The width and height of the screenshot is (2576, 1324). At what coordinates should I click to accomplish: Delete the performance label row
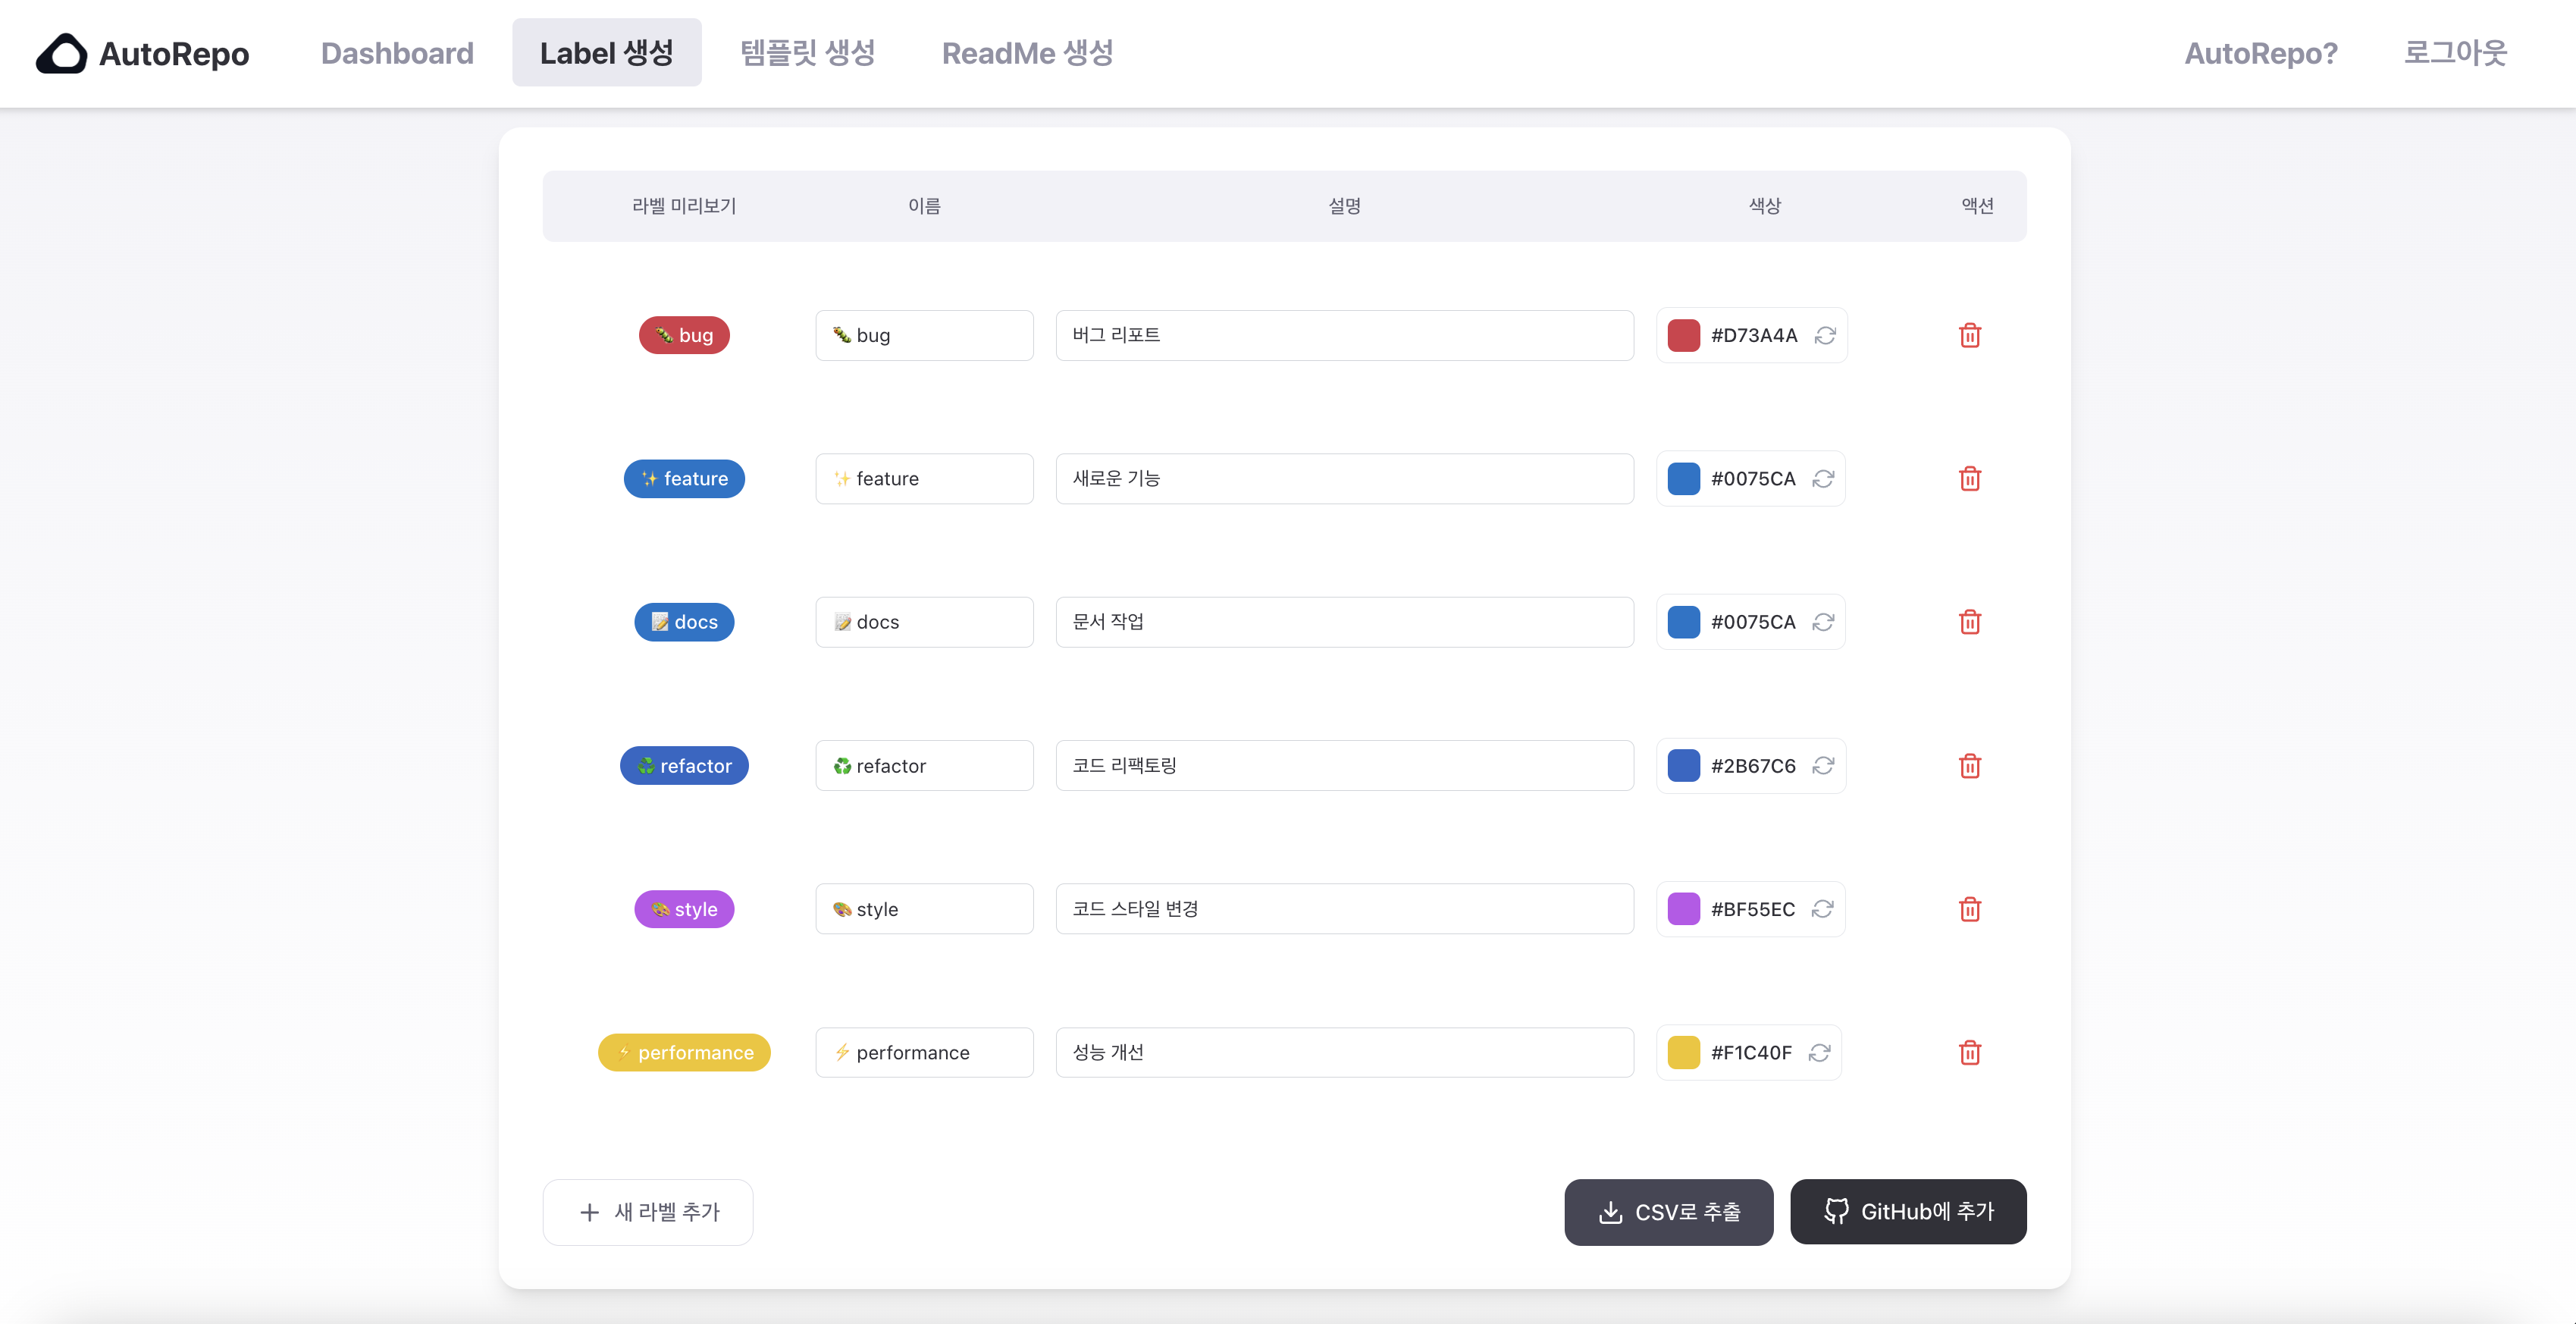coord(1969,1052)
